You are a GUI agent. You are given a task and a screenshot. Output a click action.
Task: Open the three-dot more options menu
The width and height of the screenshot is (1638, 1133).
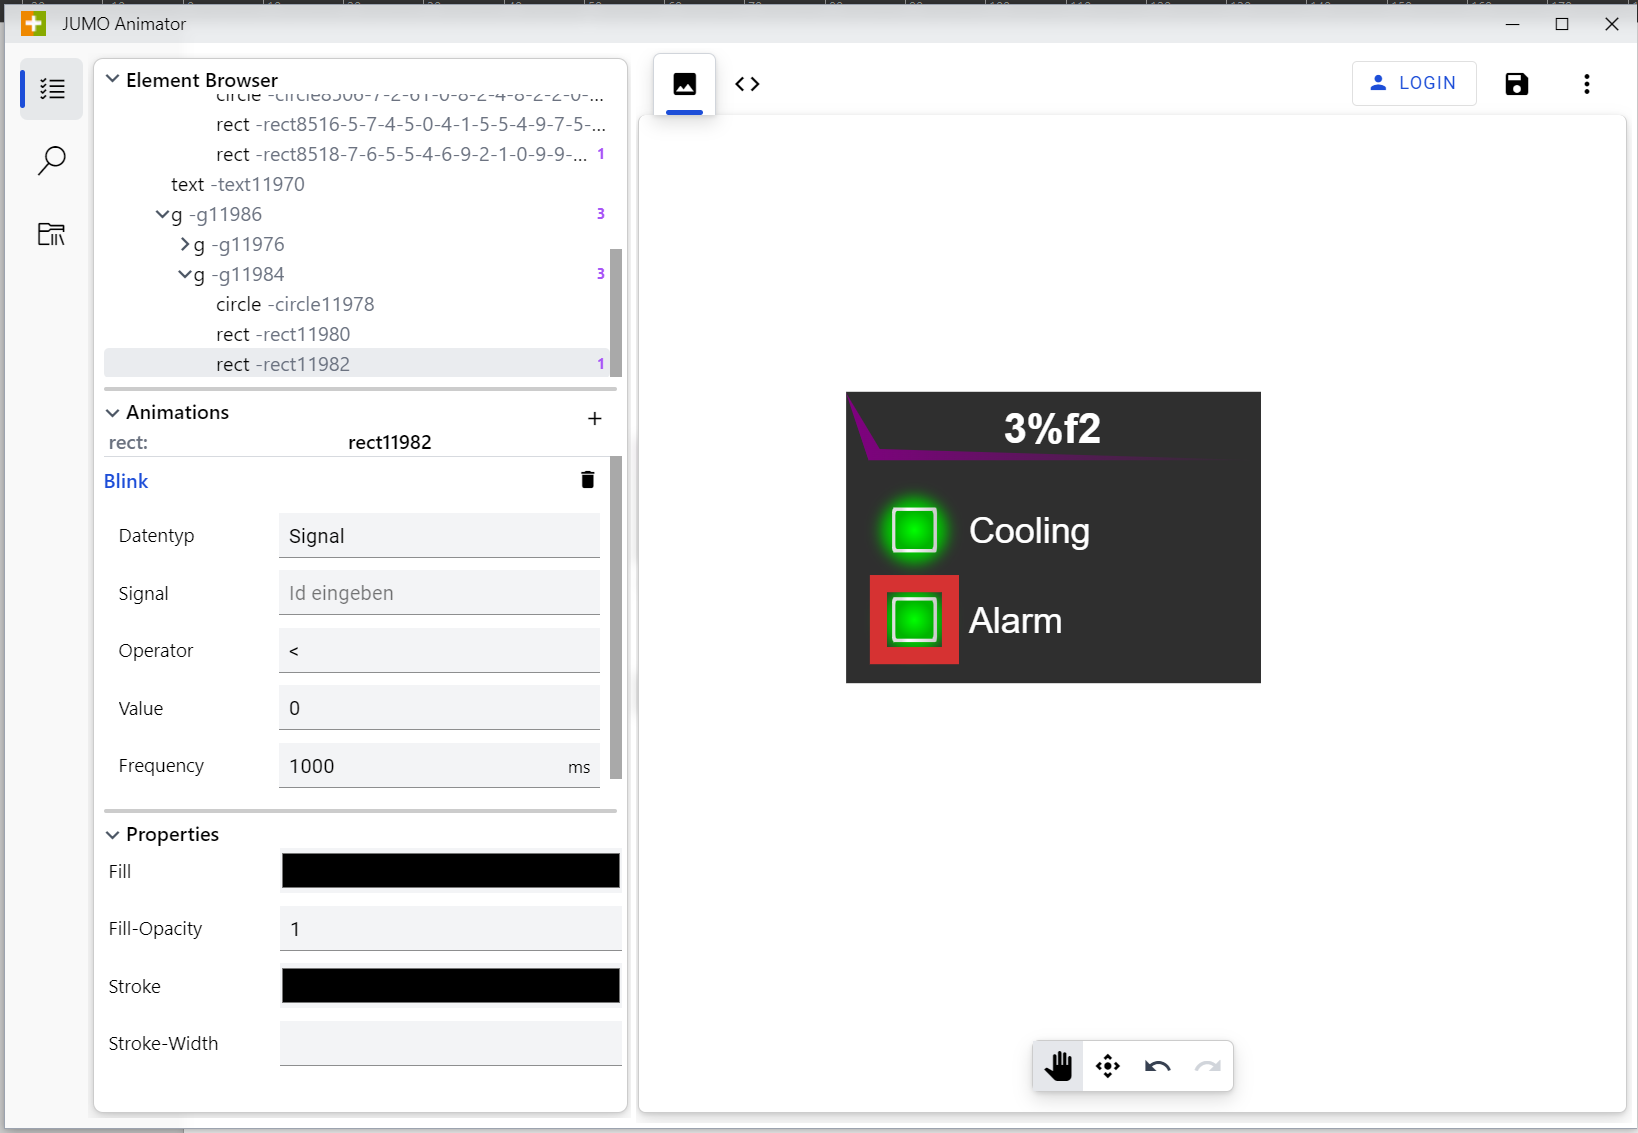pyautogui.click(x=1586, y=84)
